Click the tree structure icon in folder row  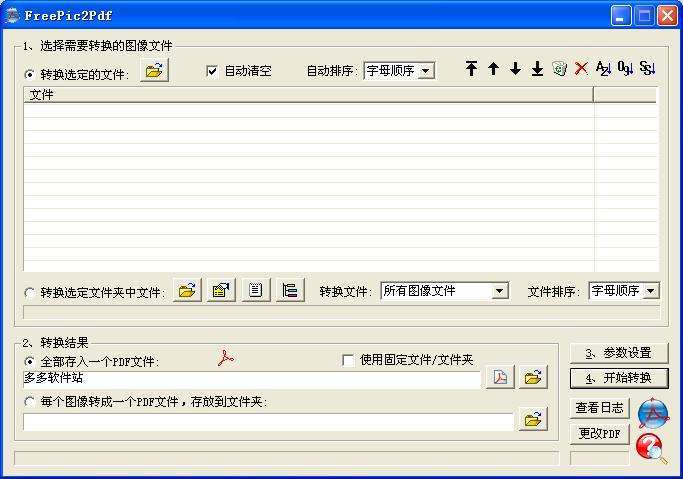[290, 290]
